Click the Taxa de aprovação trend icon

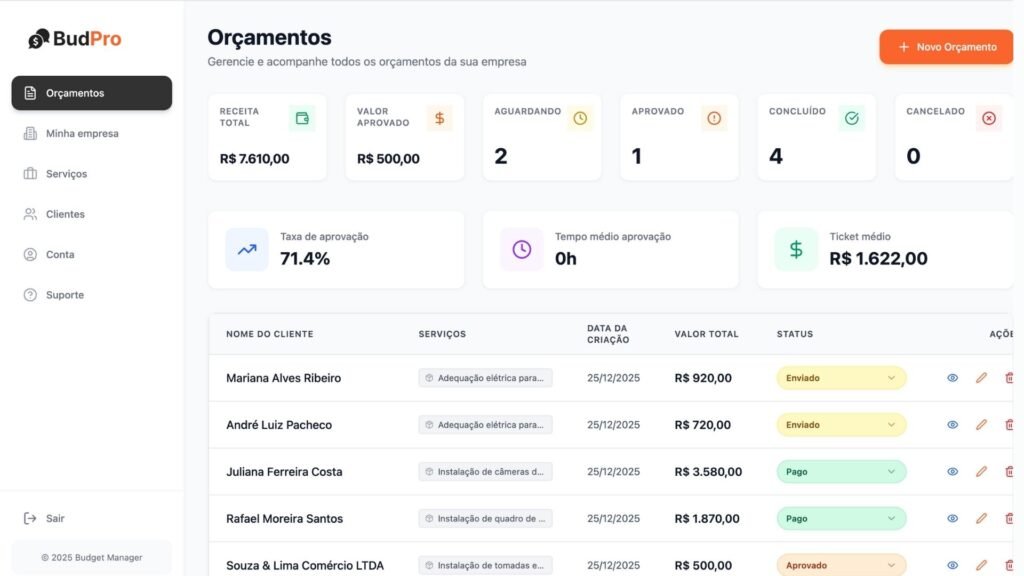247,249
